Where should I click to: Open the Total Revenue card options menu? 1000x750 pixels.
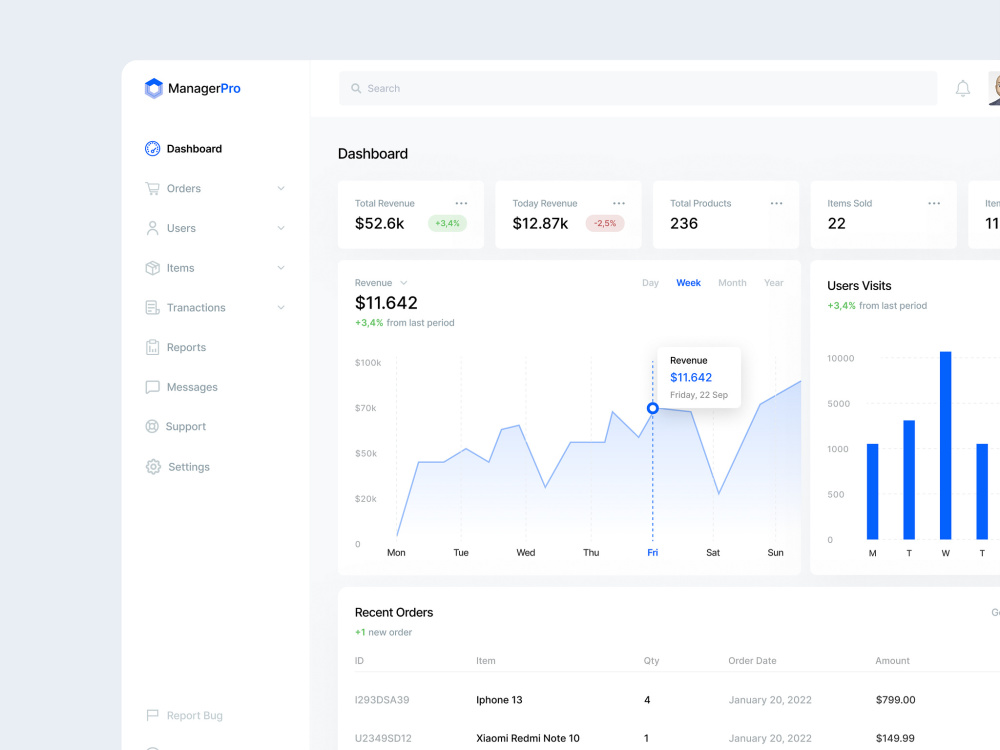[x=461, y=202]
